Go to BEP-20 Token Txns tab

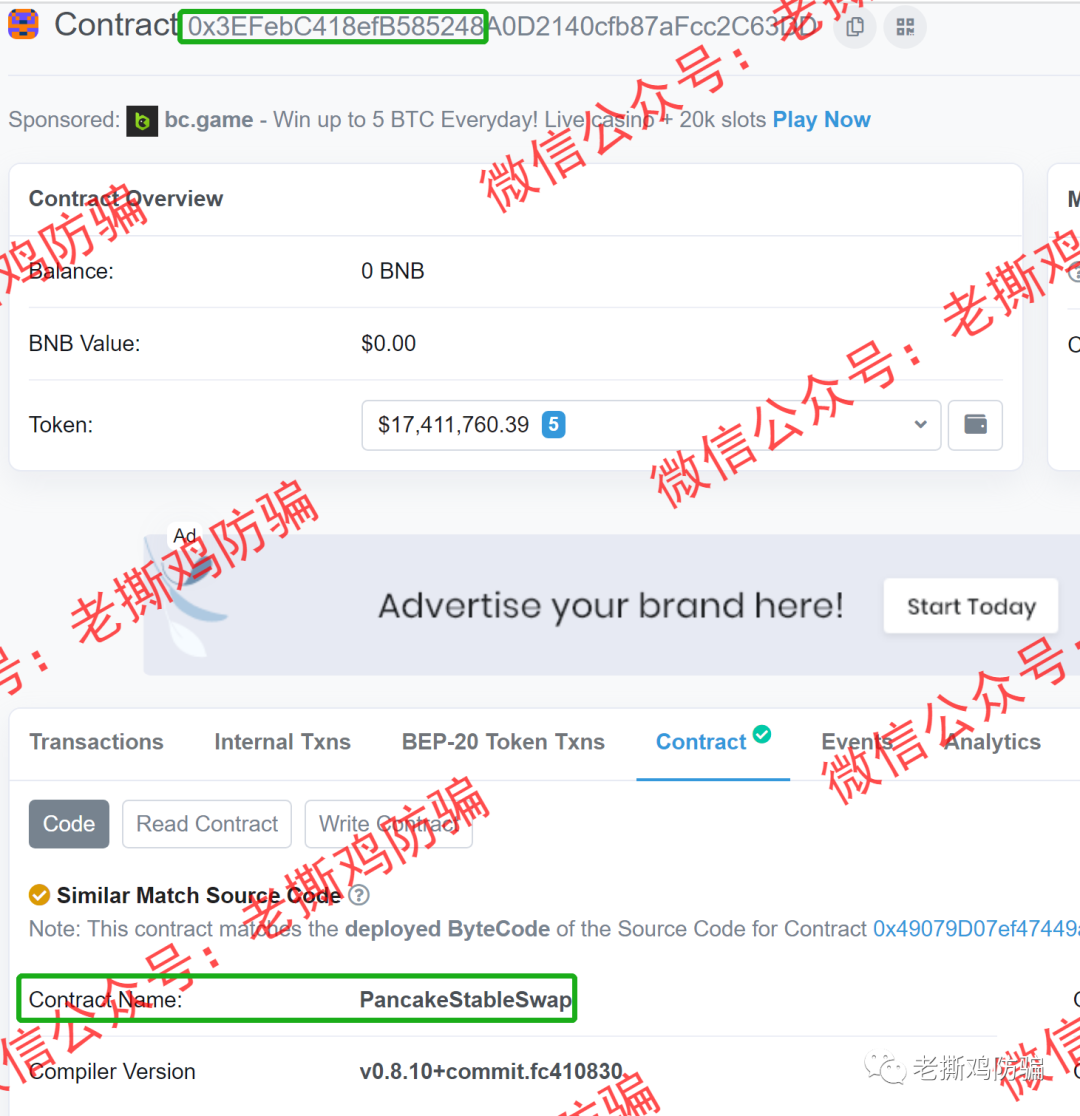(503, 742)
